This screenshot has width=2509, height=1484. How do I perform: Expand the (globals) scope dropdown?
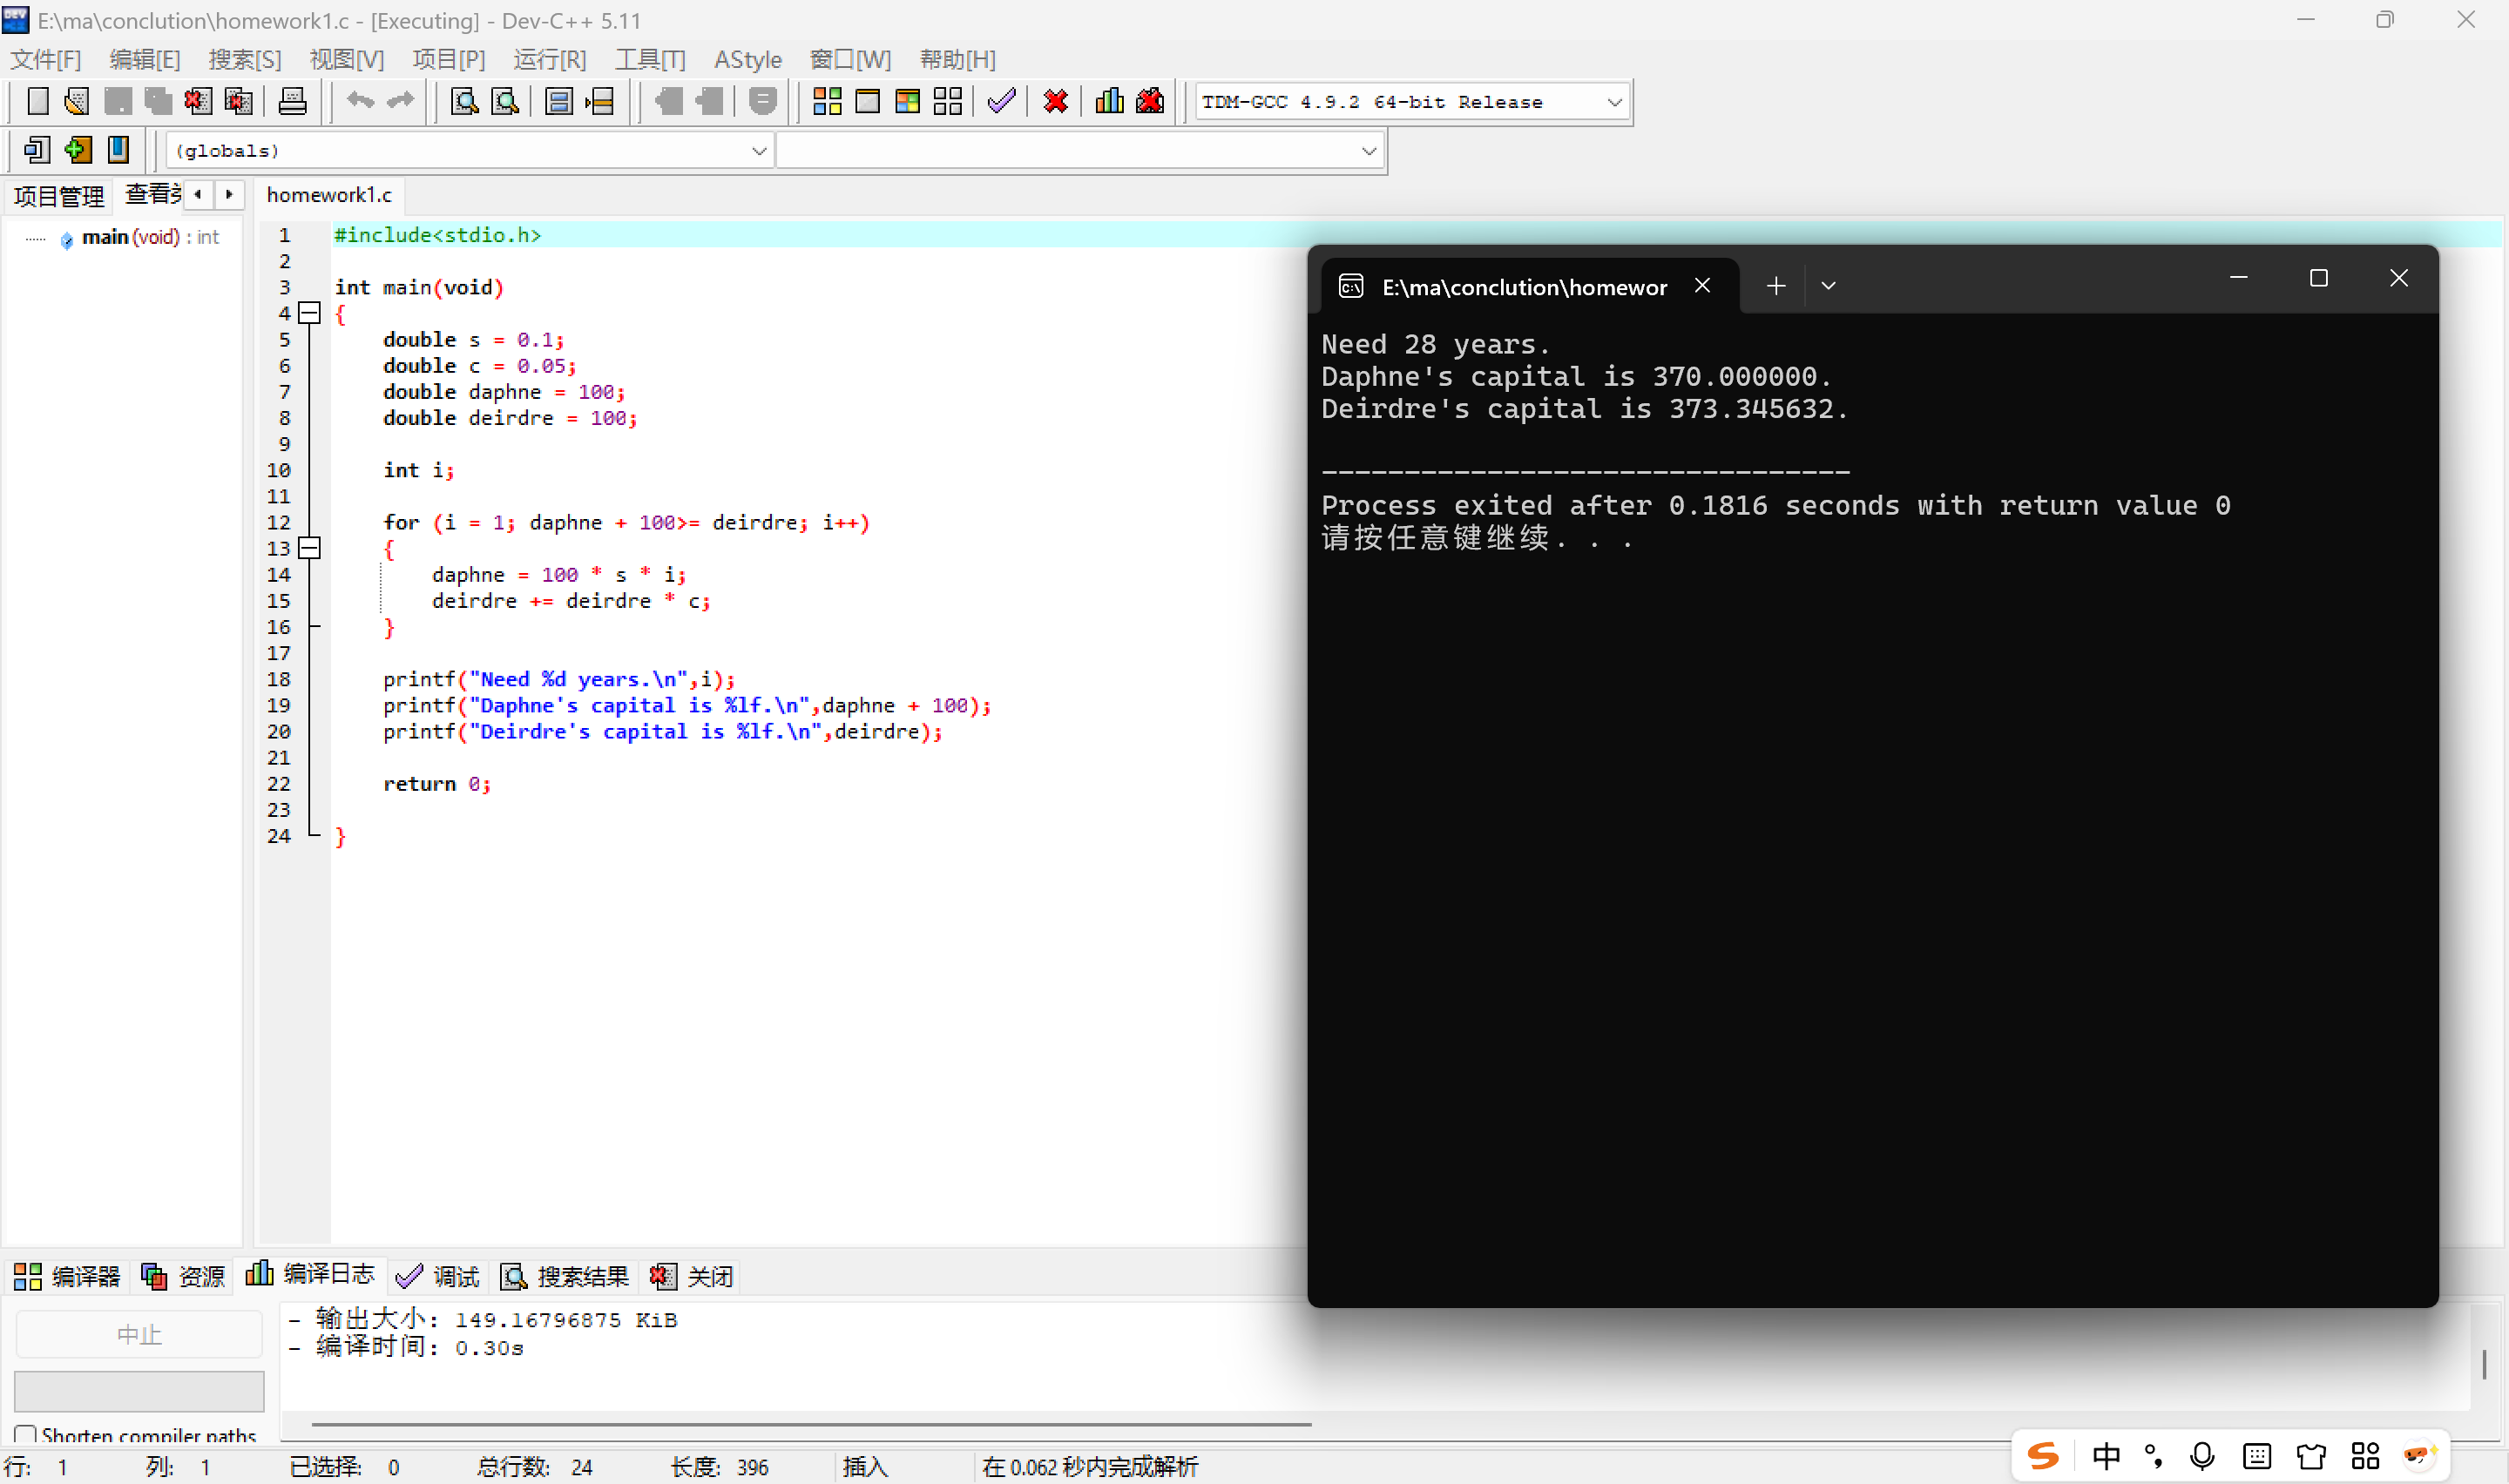(x=758, y=151)
